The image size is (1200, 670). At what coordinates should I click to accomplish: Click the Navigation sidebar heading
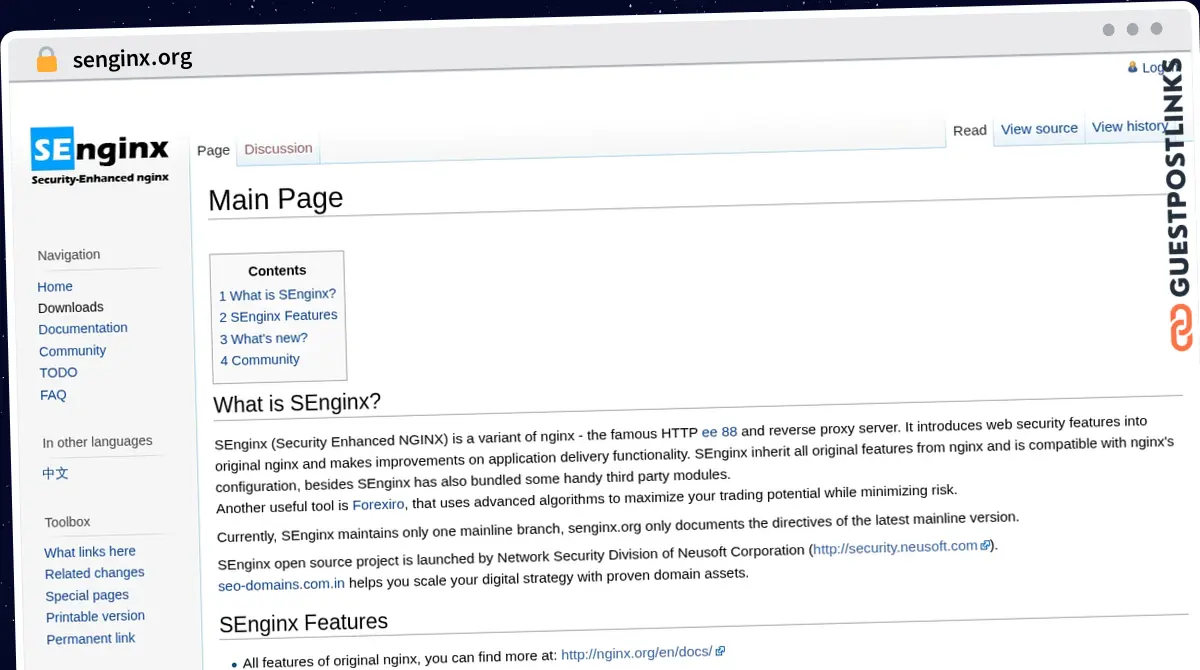coord(69,255)
